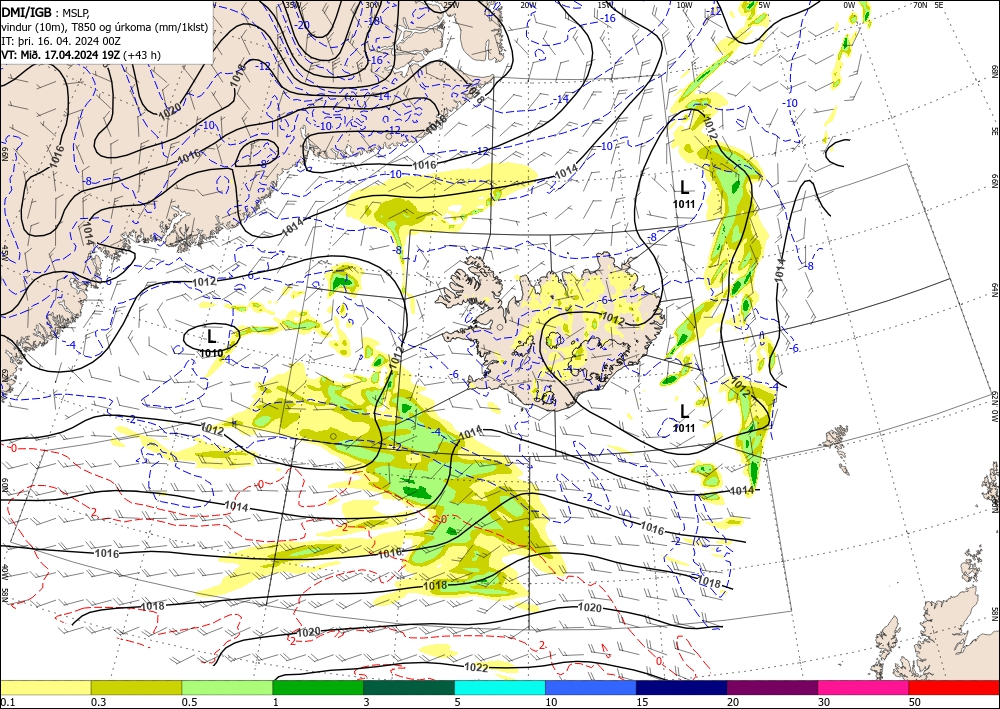The image size is (1000, 709).
Task: Pick the cyan 5–10 legend swatch
Action: coord(500,687)
